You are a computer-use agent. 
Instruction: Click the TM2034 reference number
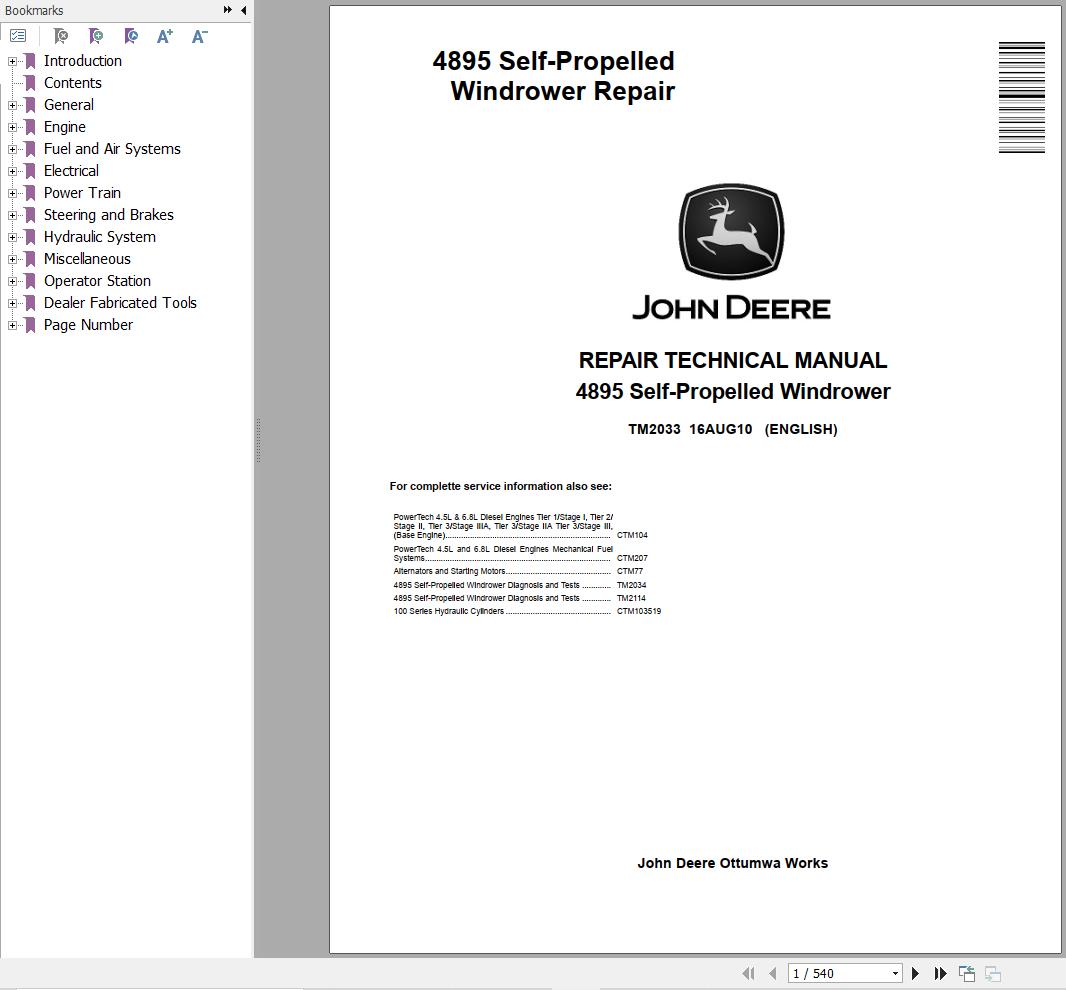tap(632, 585)
